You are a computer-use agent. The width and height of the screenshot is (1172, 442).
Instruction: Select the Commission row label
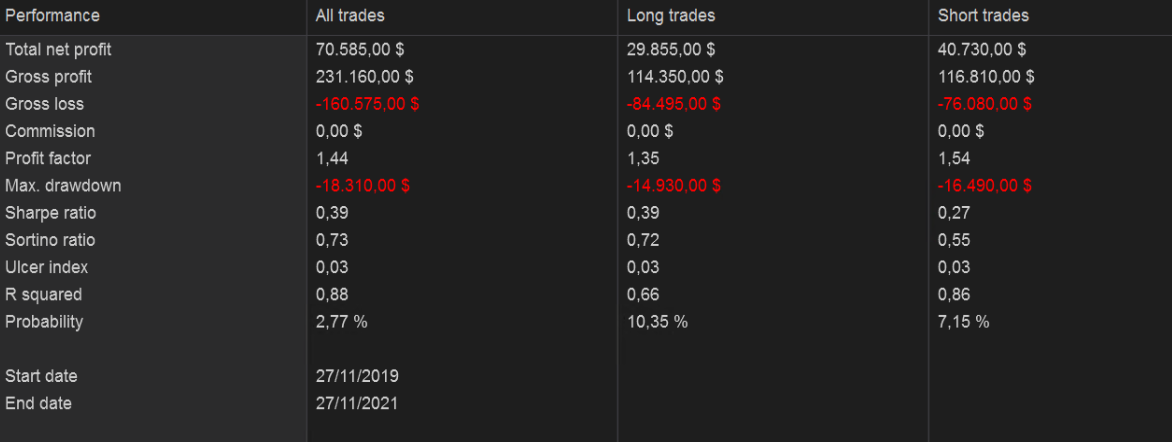(50, 131)
